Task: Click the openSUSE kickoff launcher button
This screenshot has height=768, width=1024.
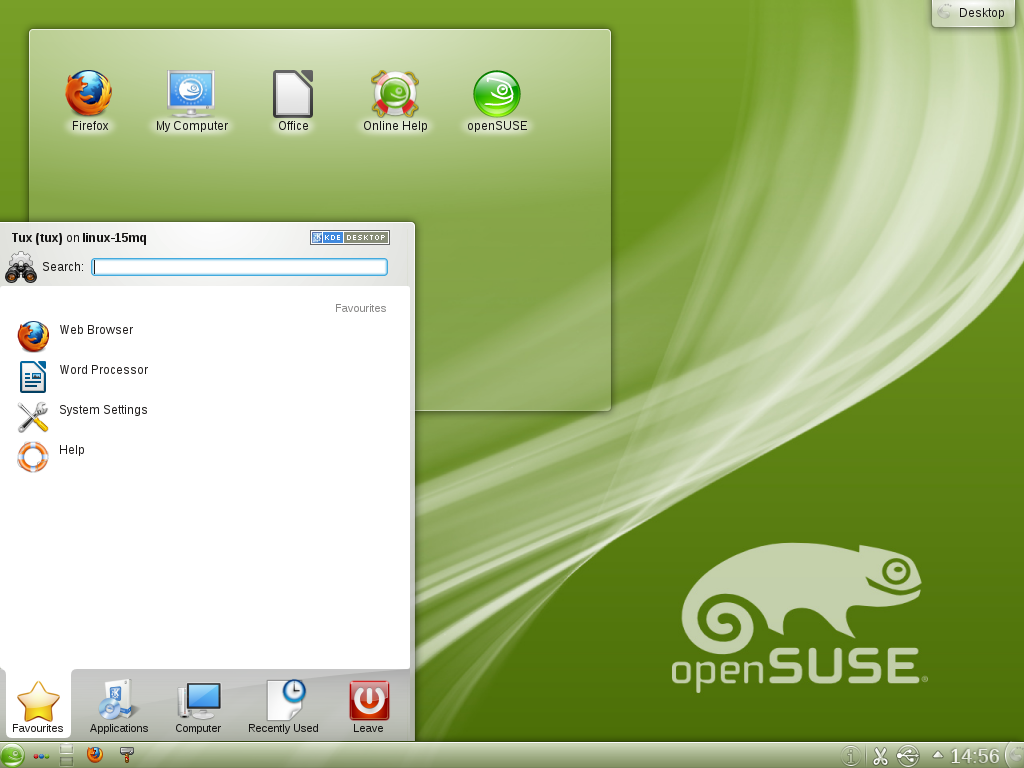Action: (x=12, y=756)
